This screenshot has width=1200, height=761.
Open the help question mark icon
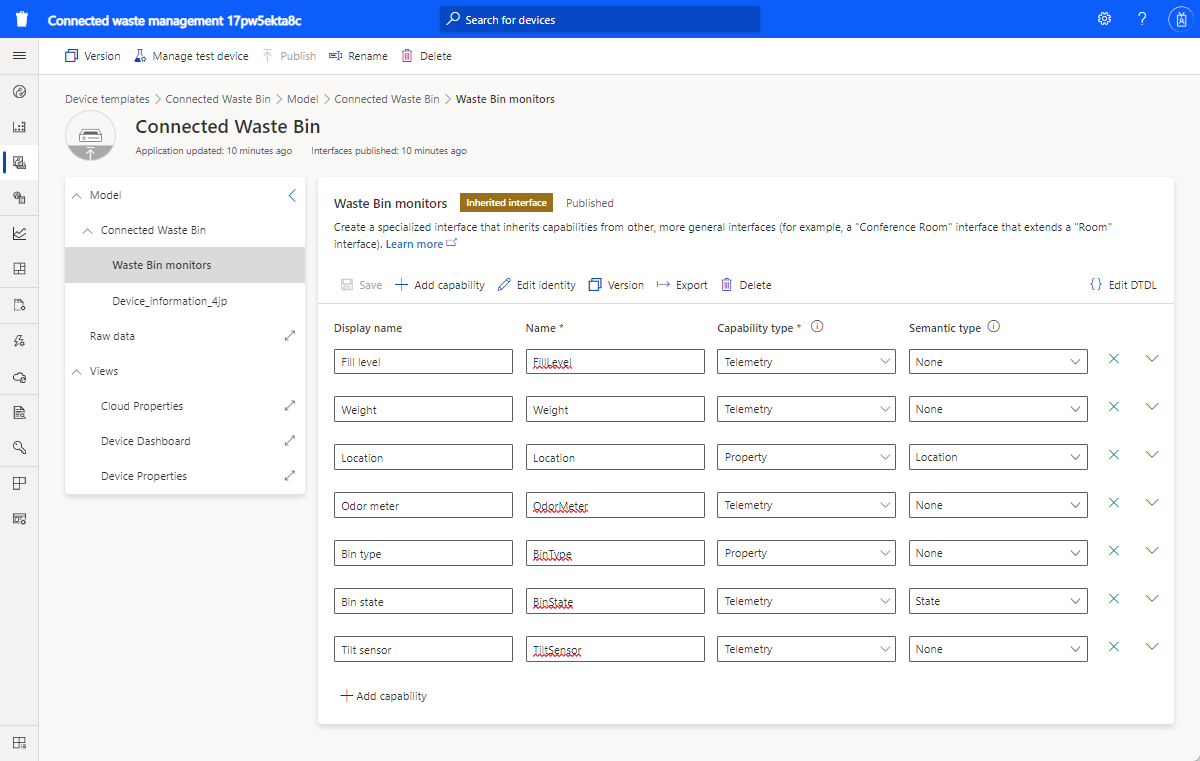click(x=1142, y=19)
